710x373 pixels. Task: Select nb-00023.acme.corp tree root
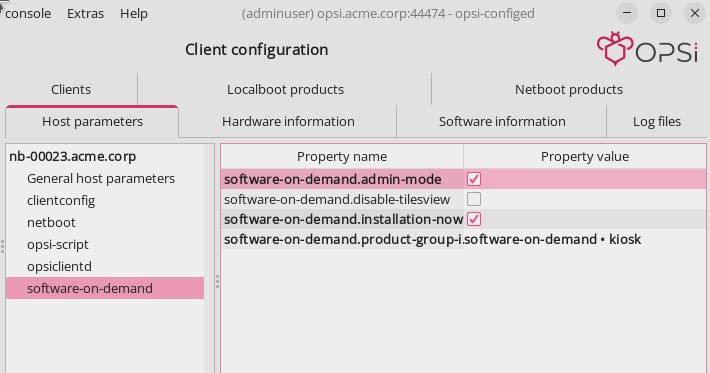[72, 157]
